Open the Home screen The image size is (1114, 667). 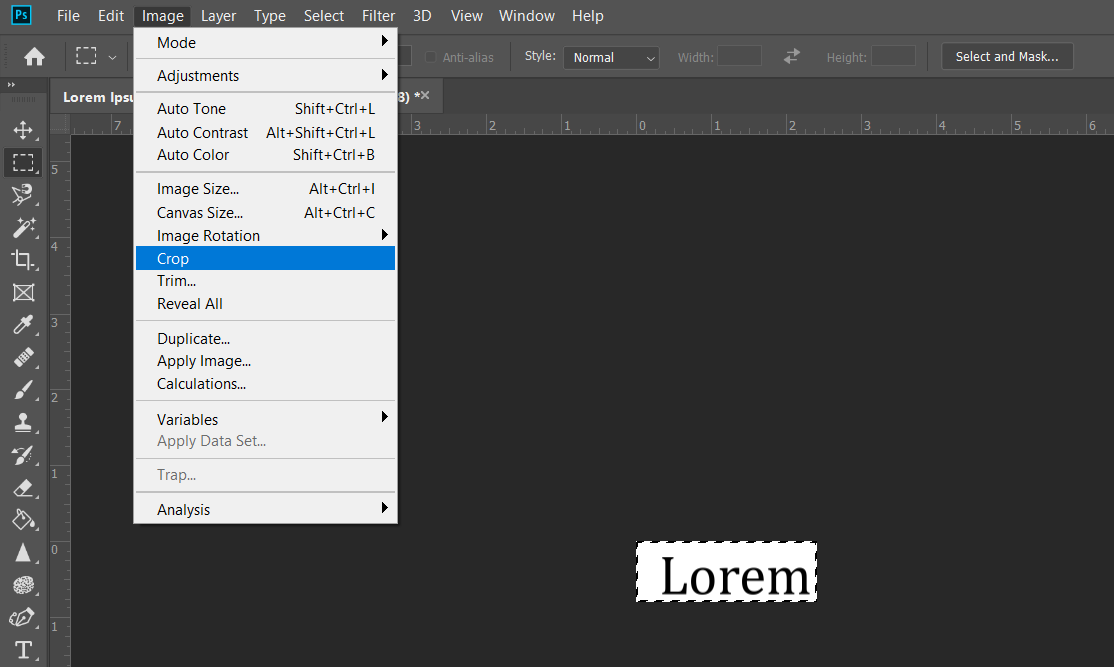point(35,56)
